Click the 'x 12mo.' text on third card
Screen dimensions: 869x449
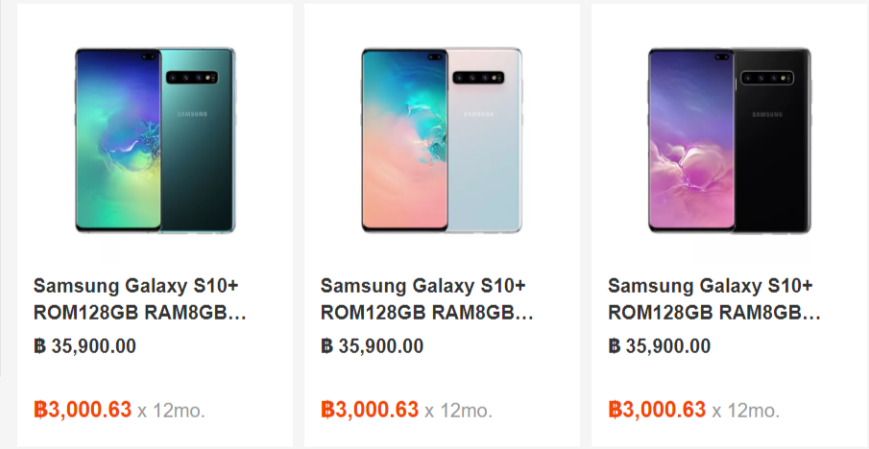746,411
